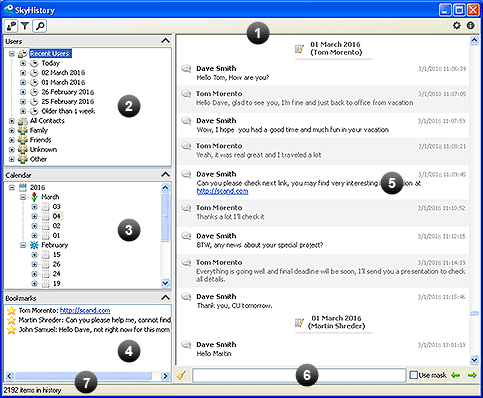Collapse the Bookmarks panel
The image size is (483, 398).
165,297
